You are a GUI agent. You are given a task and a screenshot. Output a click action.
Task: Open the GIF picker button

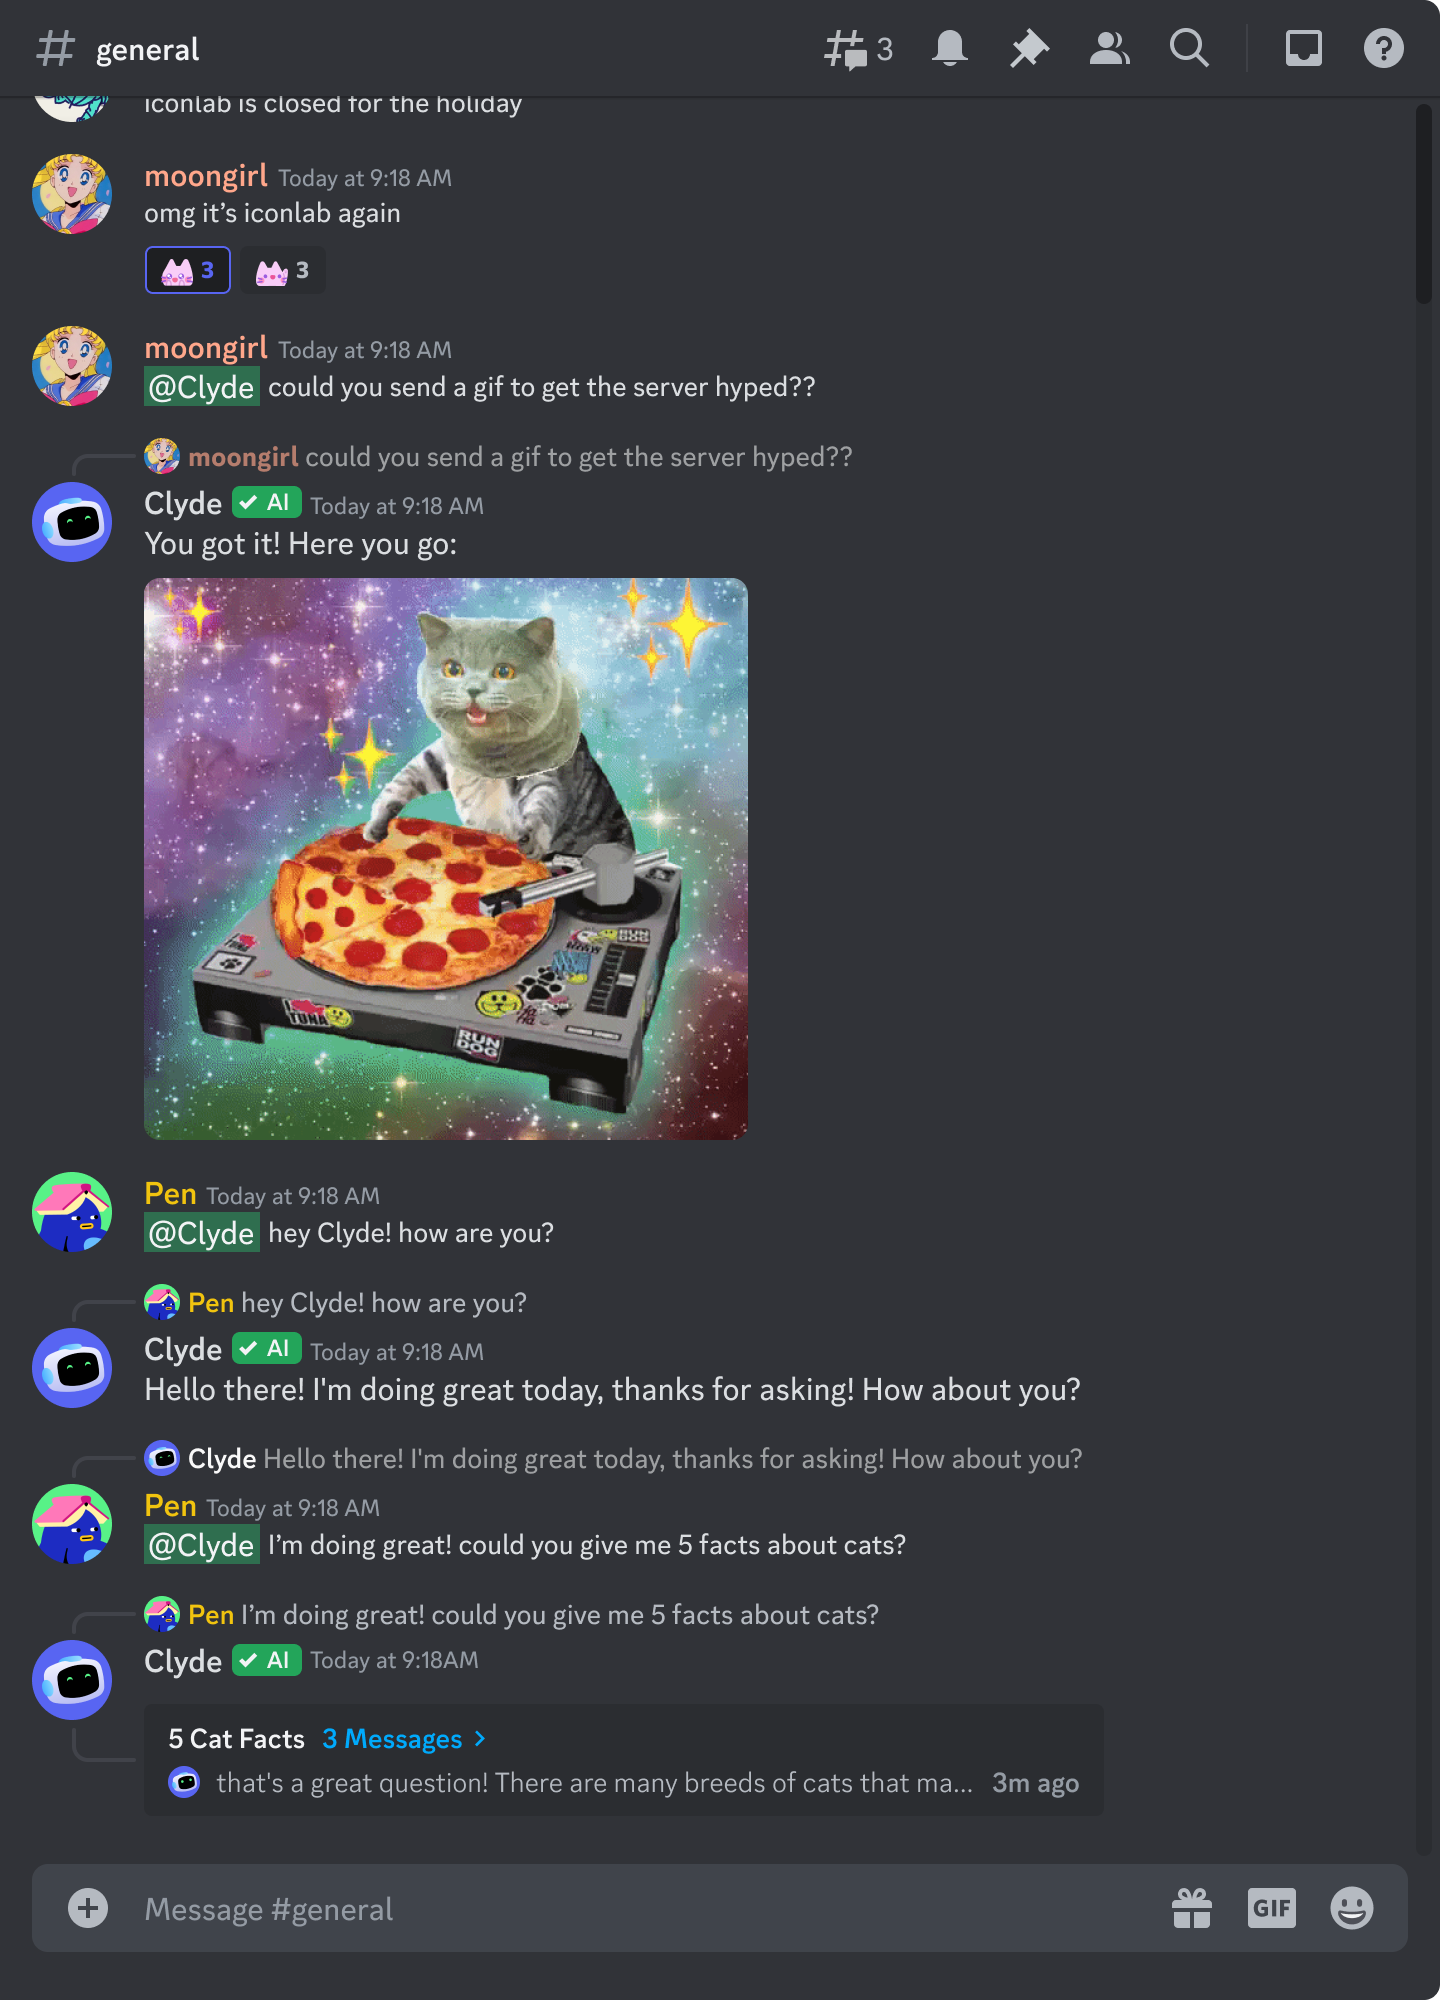[1272, 1908]
